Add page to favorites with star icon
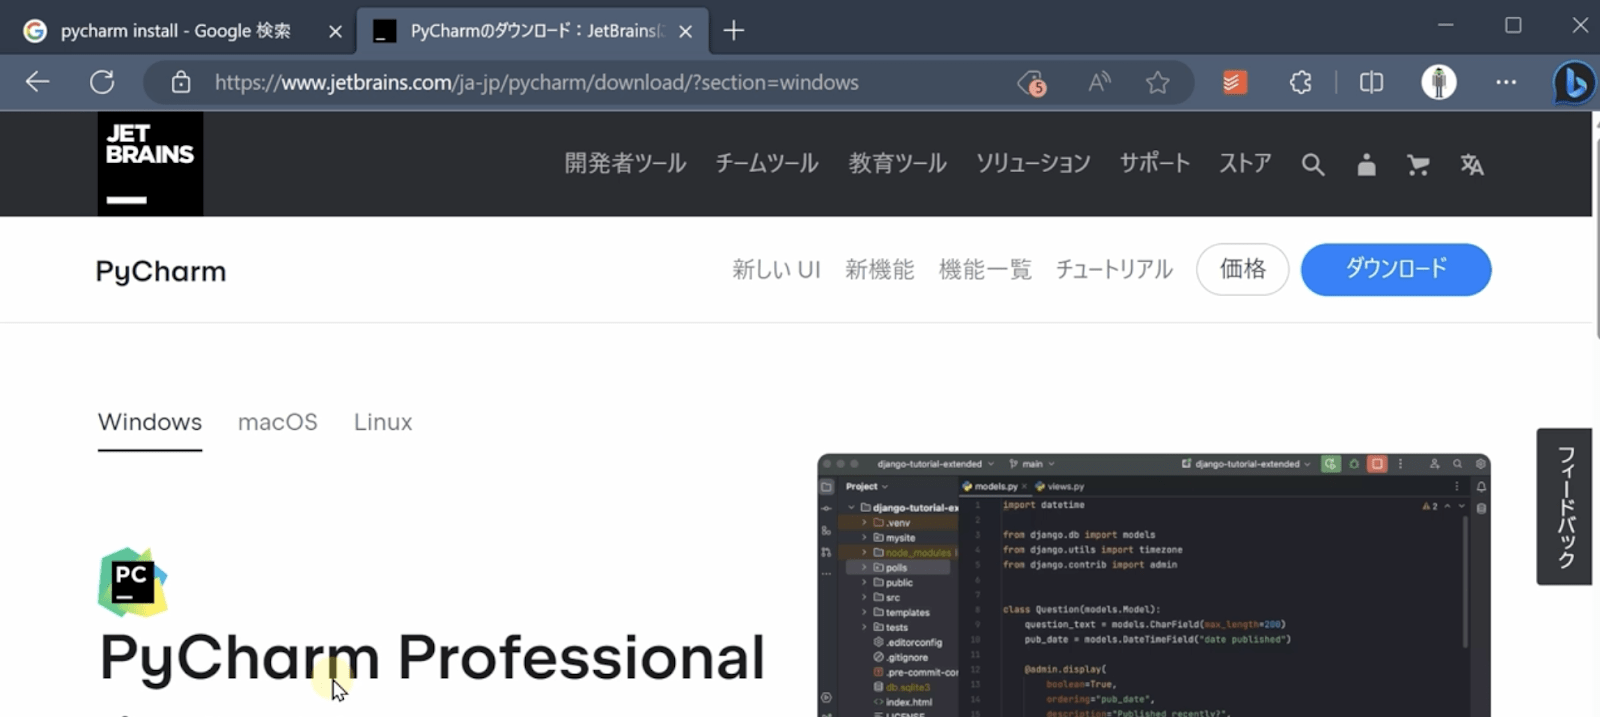Image resolution: width=1600 pixels, height=717 pixels. click(x=1157, y=82)
